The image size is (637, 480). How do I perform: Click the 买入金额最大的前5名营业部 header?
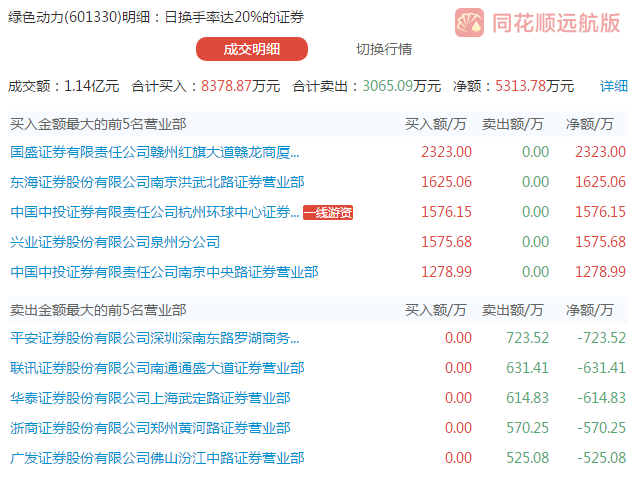point(98,124)
